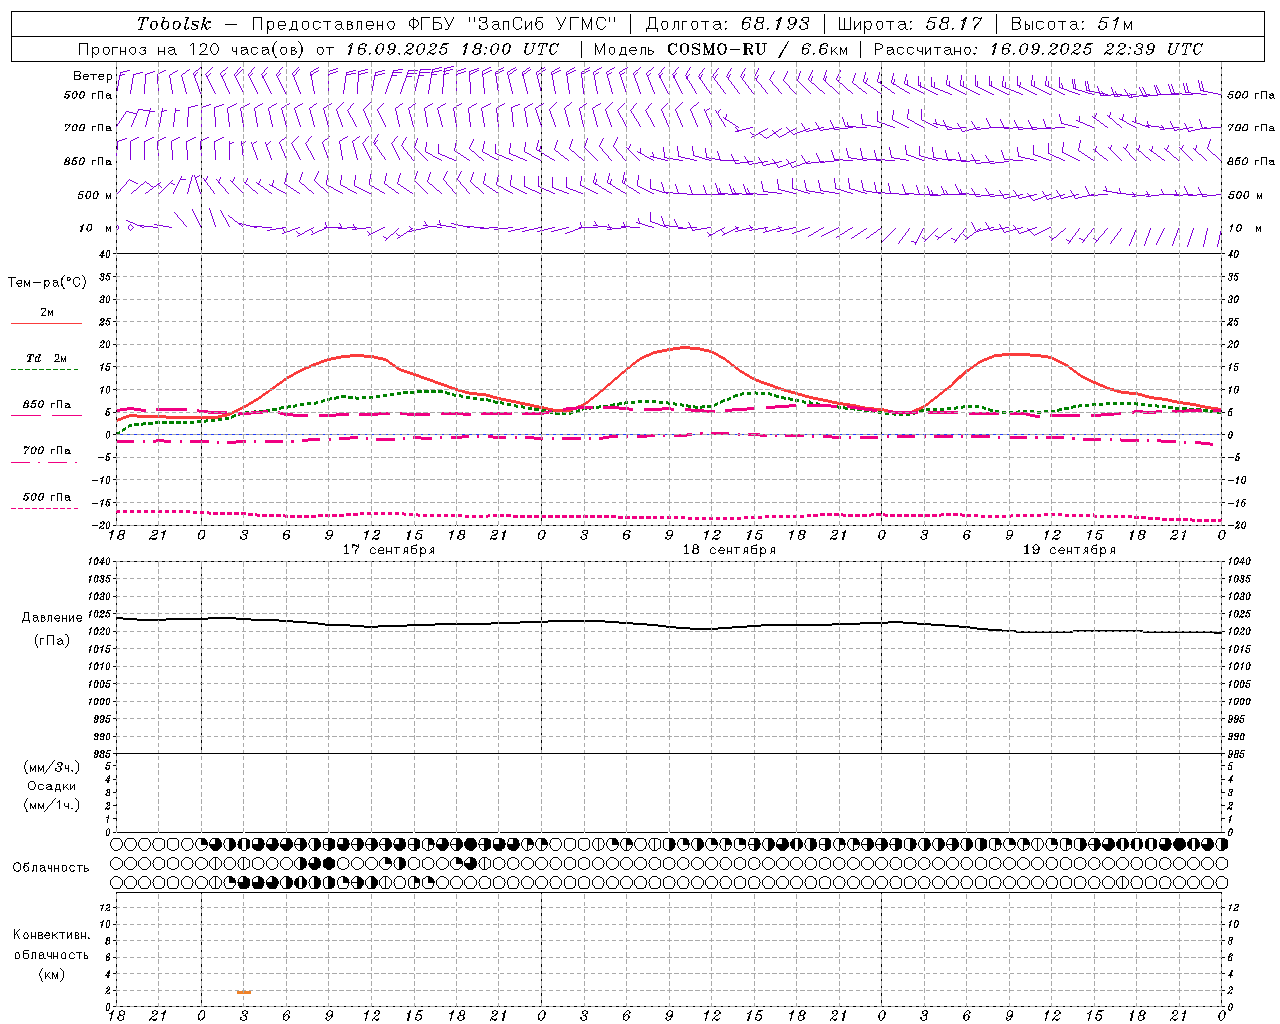Viewport: 1280px width, 1024px height.
Task: Click the Облачность row label
Action: 51,867
